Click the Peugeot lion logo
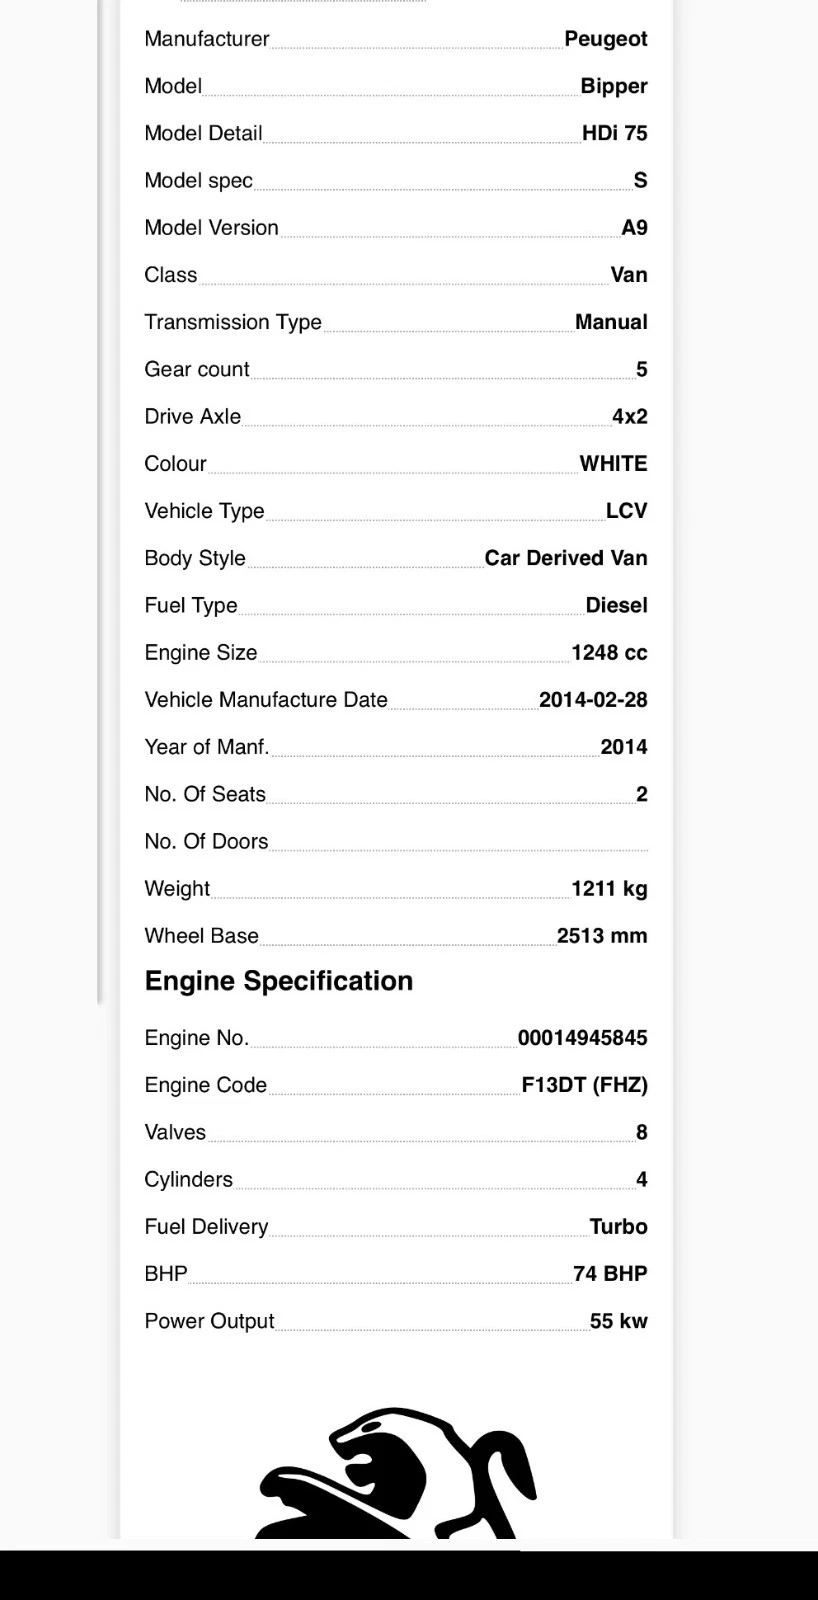The width and height of the screenshot is (818, 1600). pyautogui.click(x=397, y=1472)
